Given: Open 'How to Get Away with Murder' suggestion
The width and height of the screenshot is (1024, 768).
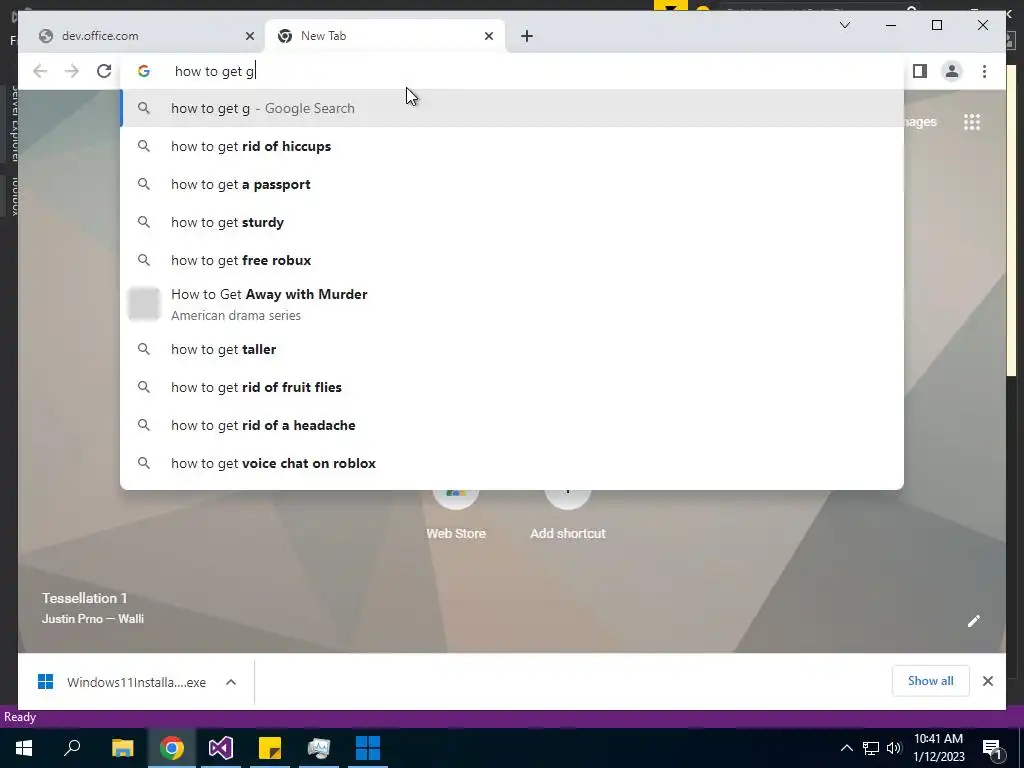Looking at the screenshot, I should tap(512, 304).
